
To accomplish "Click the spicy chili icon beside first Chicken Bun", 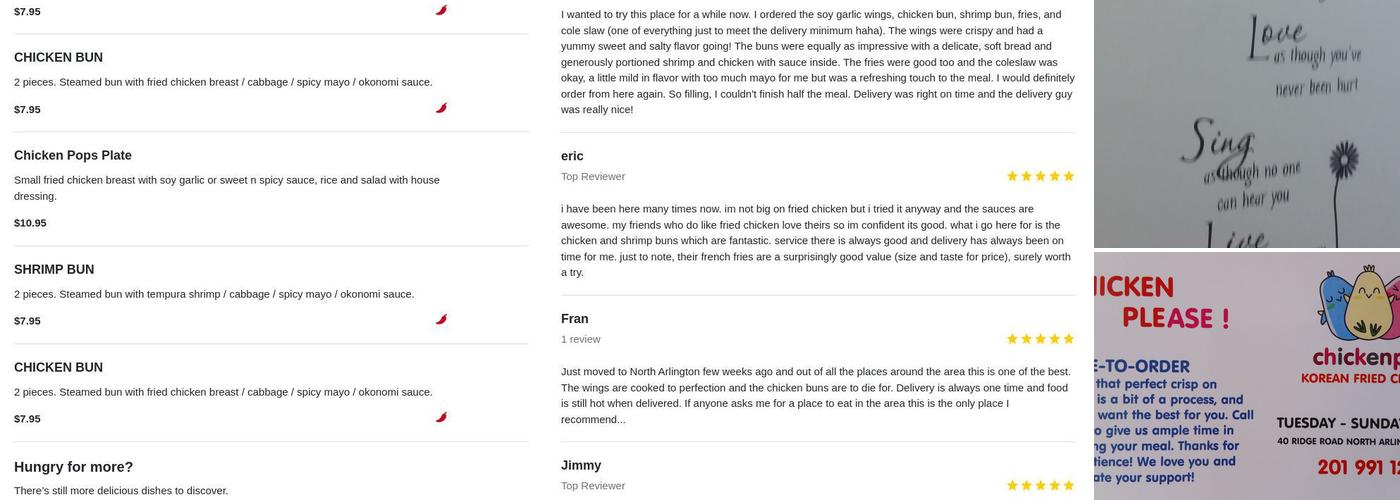I will coord(441,108).
